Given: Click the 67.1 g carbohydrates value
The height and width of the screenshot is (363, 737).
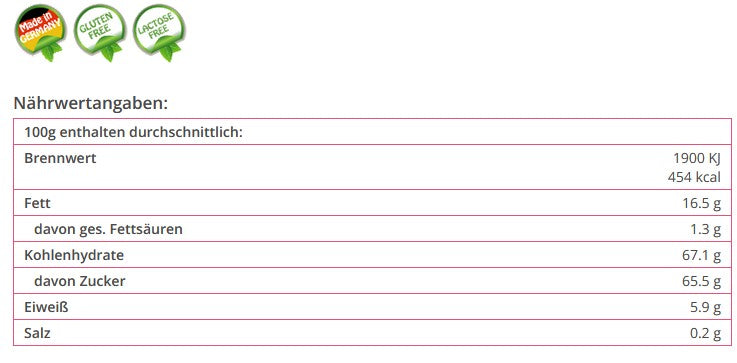Looking at the screenshot, I should pyautogui.click(x=701, y=255).
